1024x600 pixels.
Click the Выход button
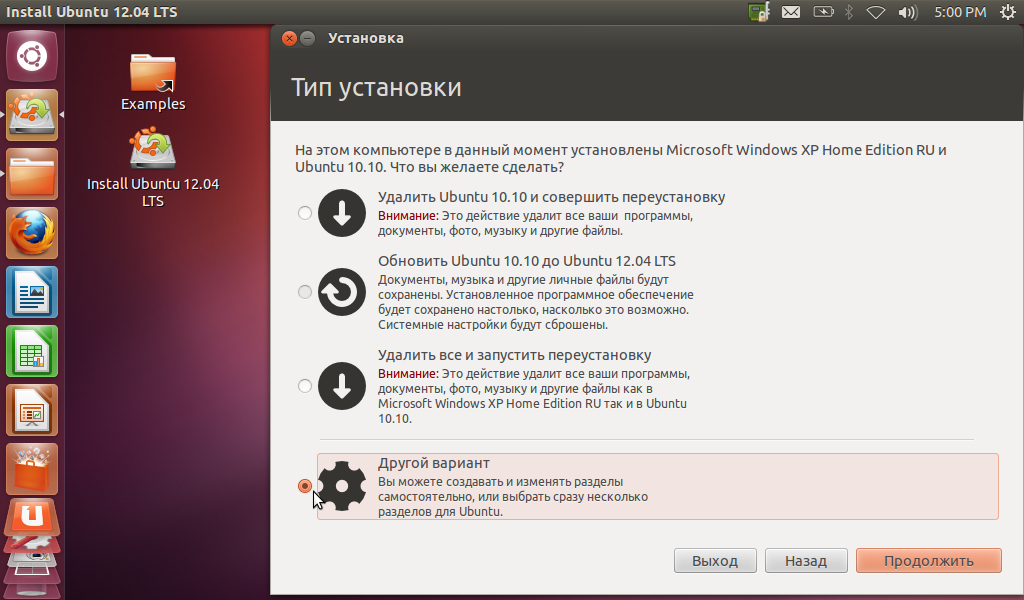tap(715, 561)
